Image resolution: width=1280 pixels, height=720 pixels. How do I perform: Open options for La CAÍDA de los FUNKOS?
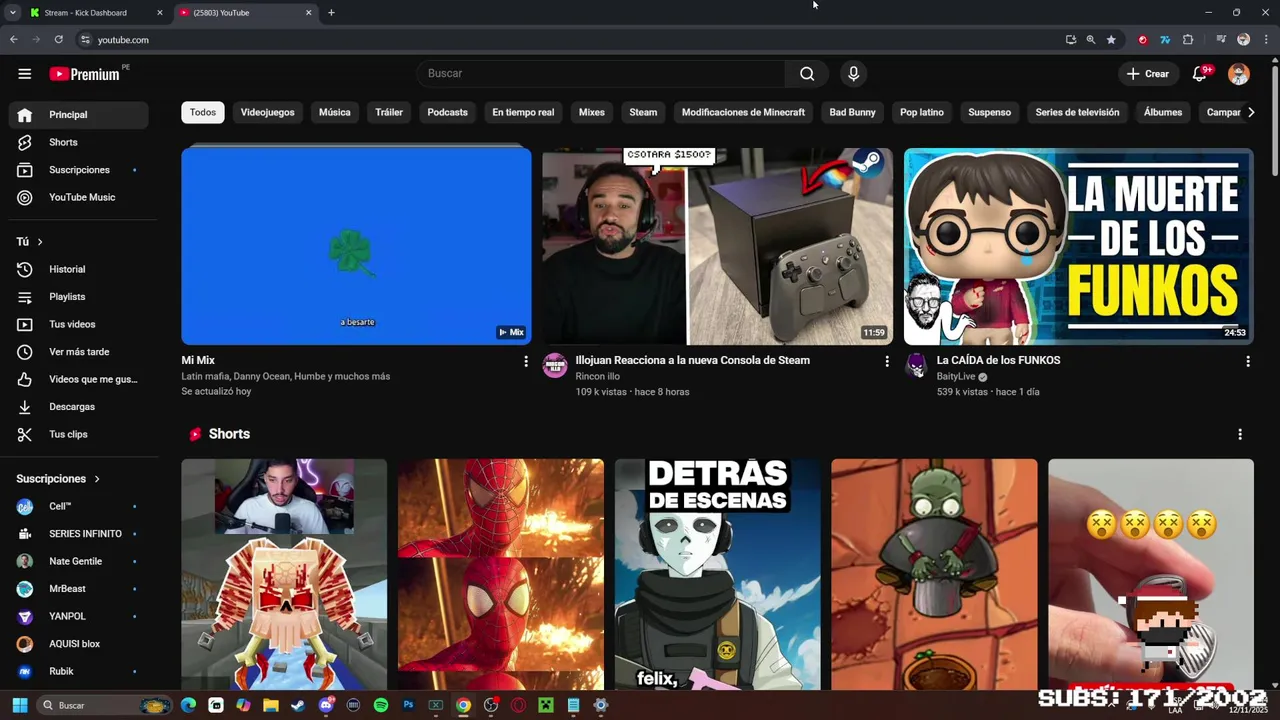click(x=1247, y=361)
